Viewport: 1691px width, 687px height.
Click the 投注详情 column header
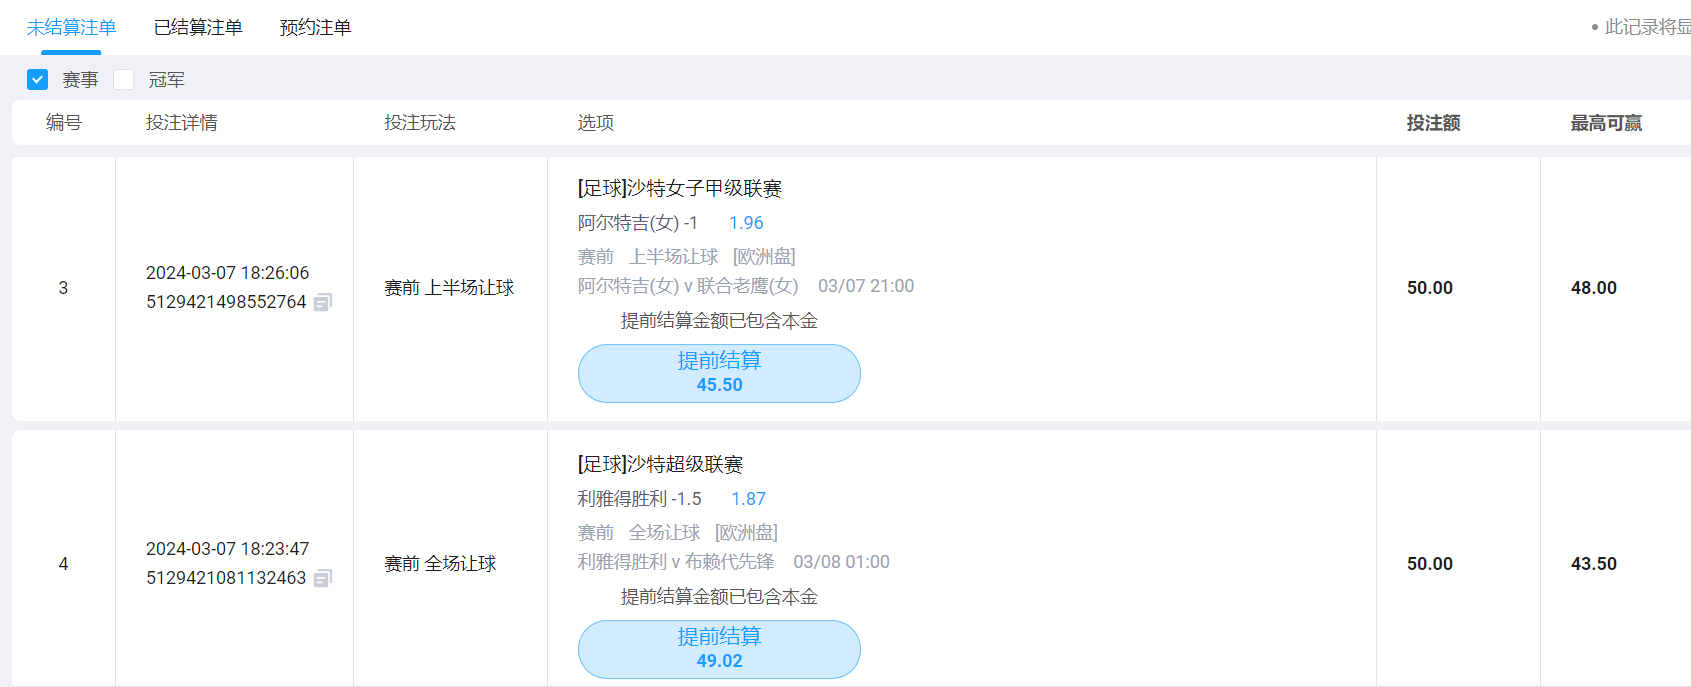(182, 123)
